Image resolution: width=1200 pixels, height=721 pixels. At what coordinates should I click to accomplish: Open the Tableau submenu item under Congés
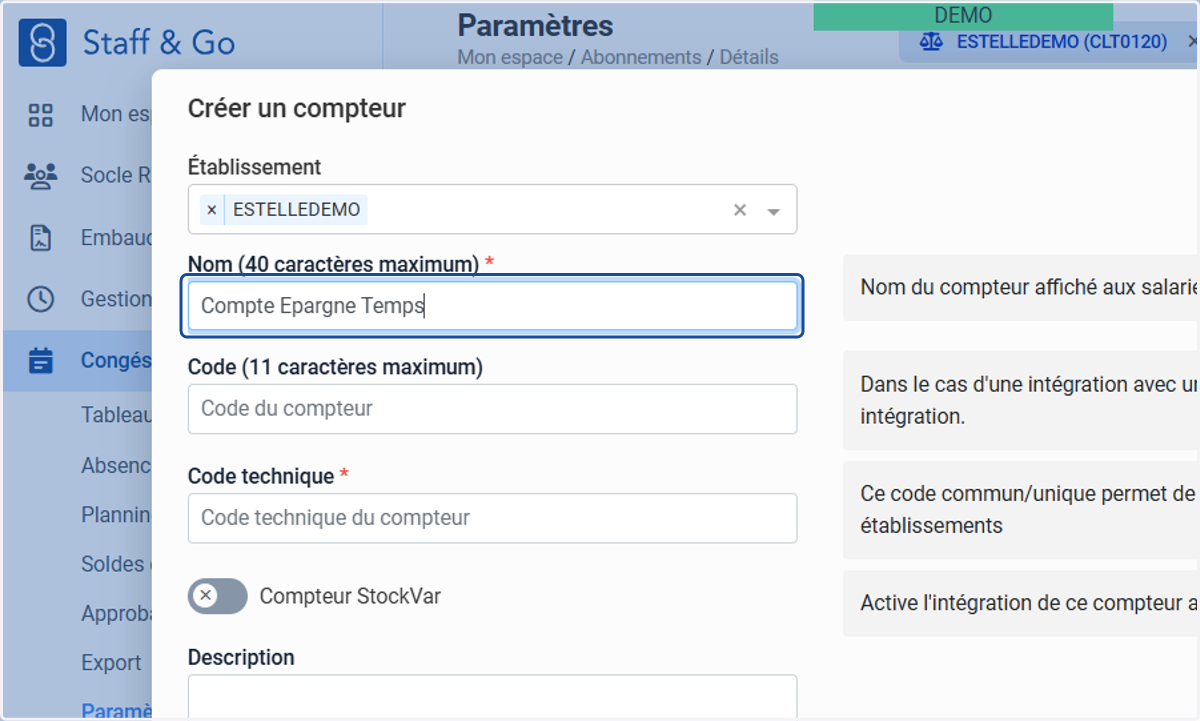[116, 415]
